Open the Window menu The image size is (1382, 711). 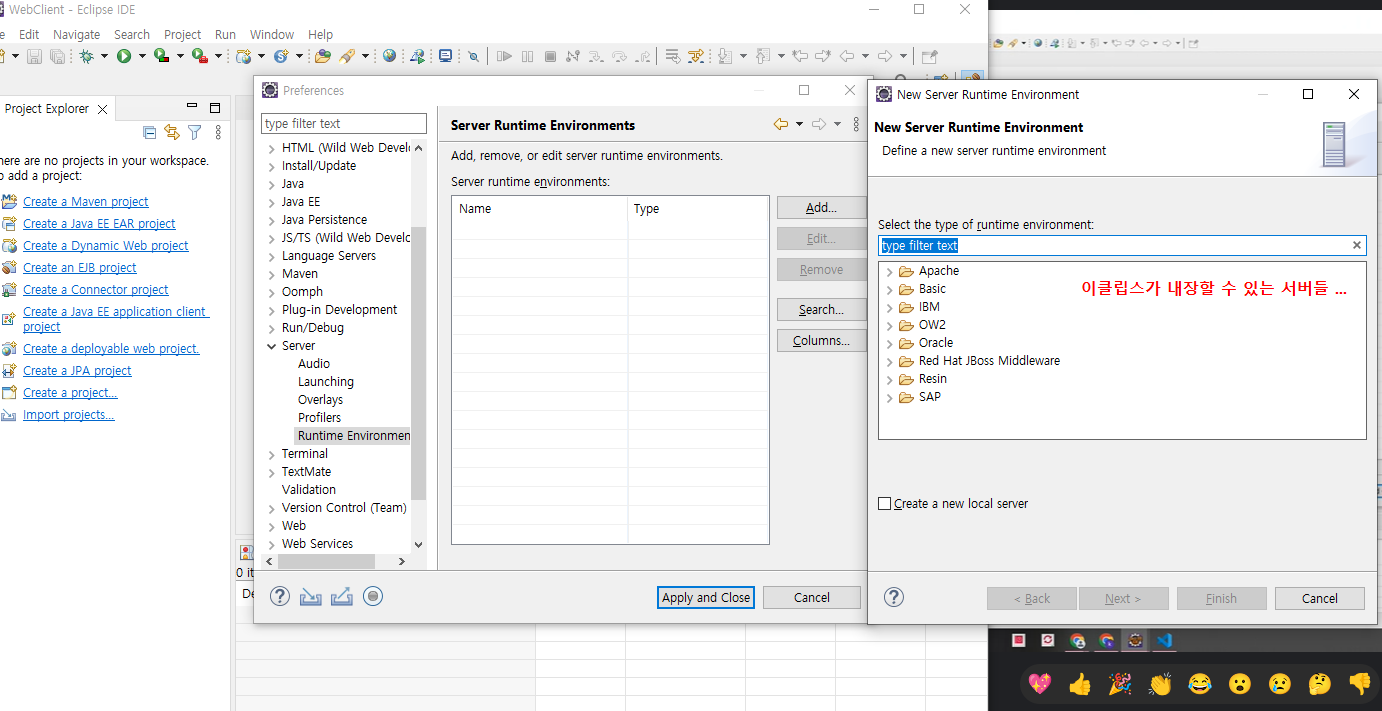coord(272,34)
